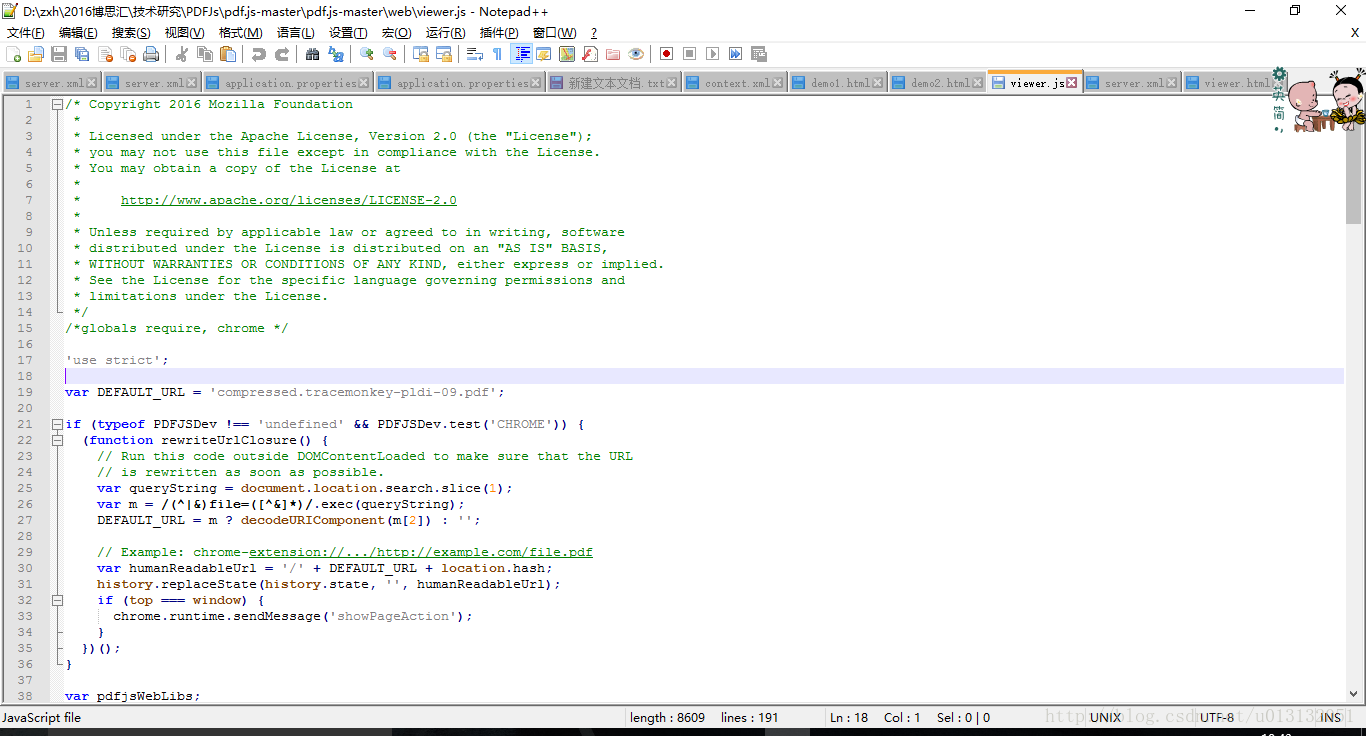Click the Save file toolbar icon
This screenshot has height=736, width=1366.
(x=59, y=54)
